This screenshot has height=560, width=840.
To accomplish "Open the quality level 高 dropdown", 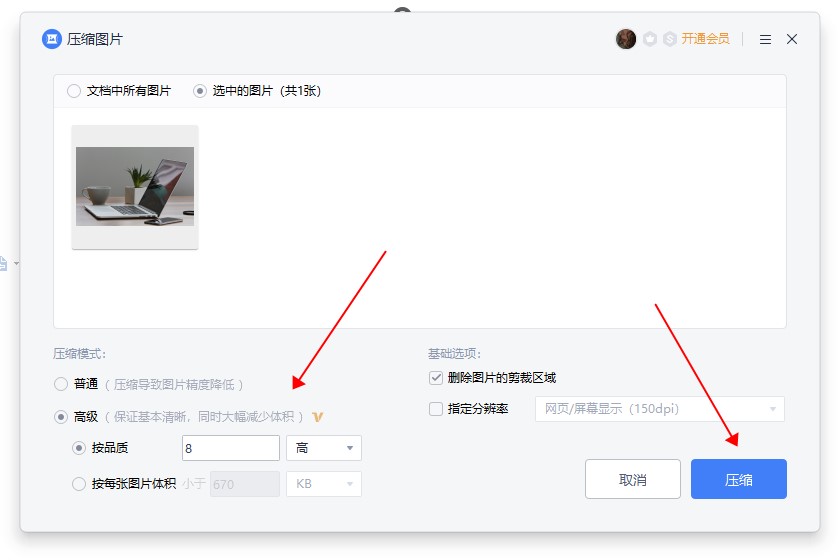I will point(323,449).
